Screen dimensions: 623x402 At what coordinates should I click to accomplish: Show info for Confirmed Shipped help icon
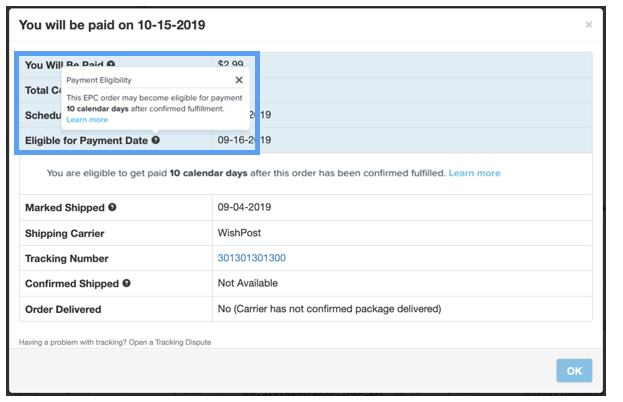(x=127, y=283)
